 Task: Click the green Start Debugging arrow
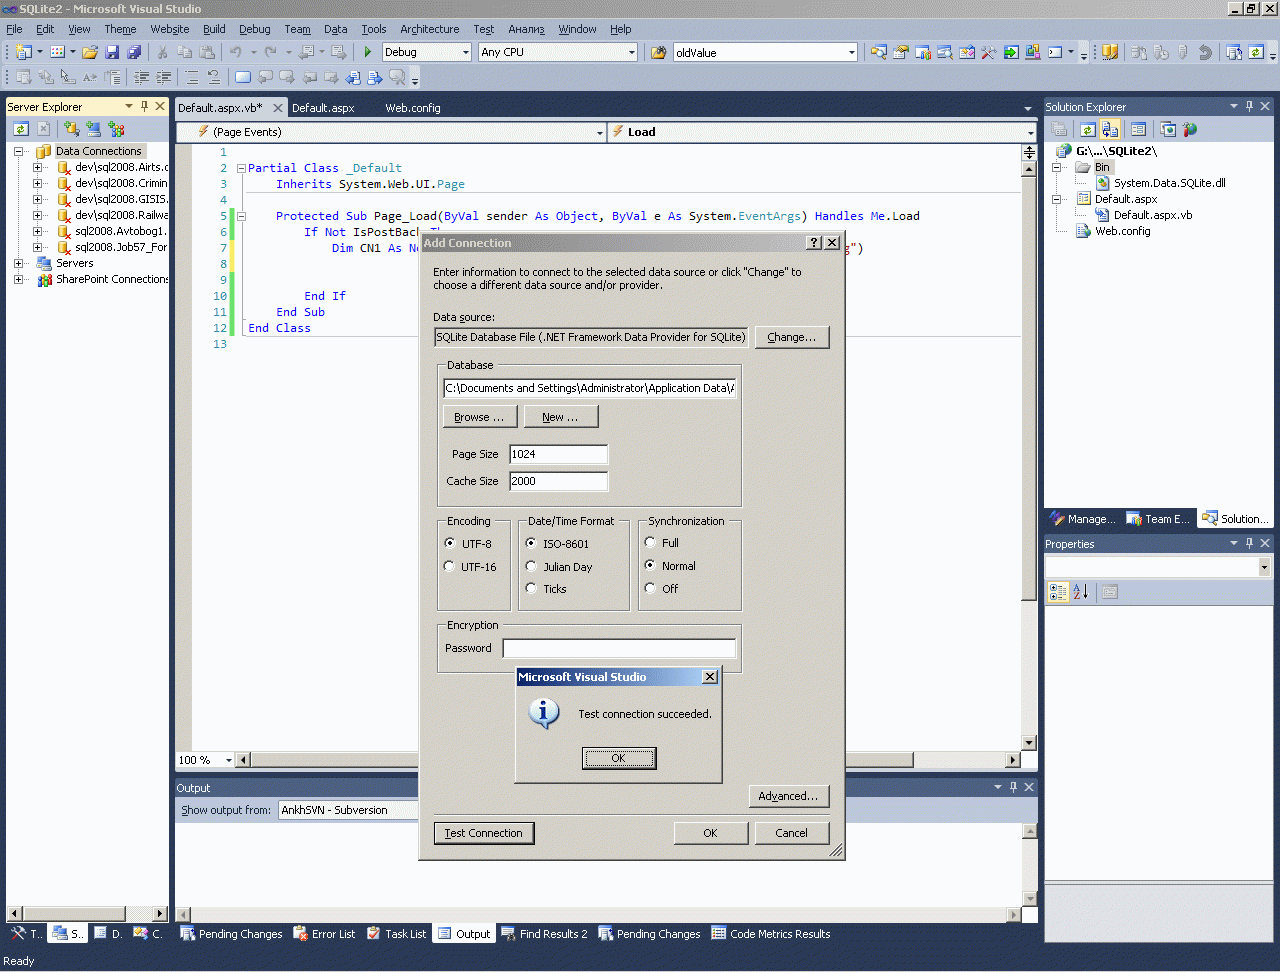pos(368,52)
